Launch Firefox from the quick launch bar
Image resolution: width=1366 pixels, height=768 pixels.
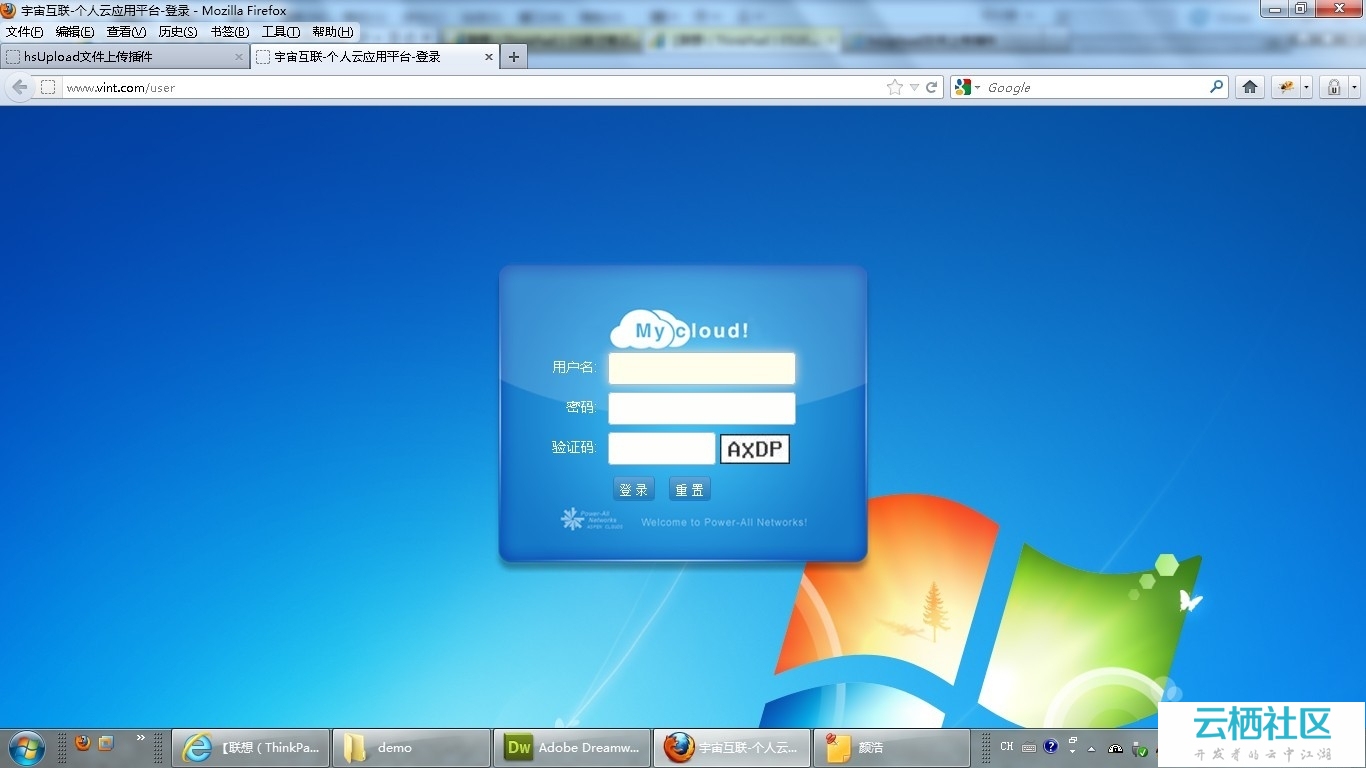pyautogui.click(x=83, y=743)
